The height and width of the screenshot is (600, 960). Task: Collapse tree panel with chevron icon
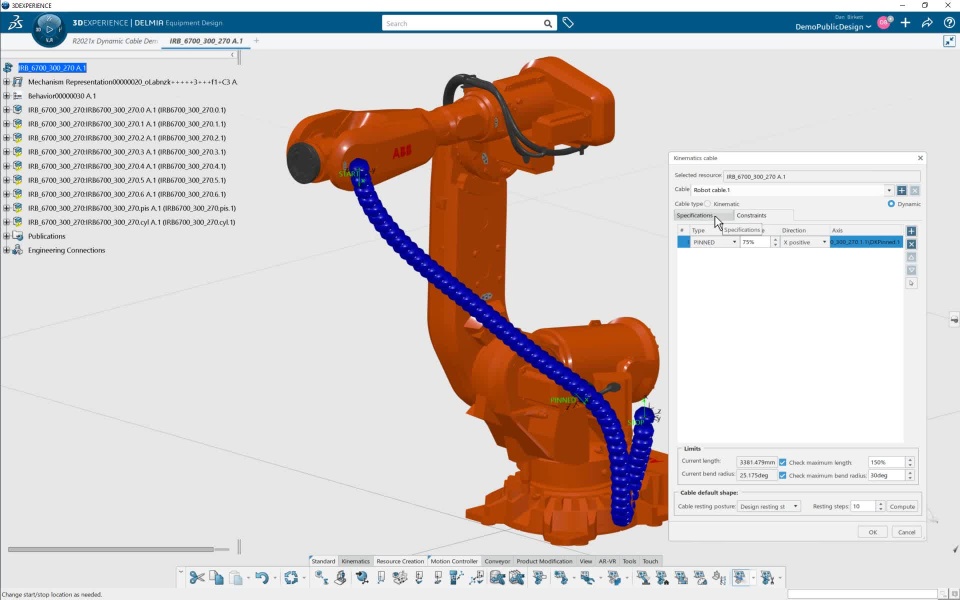pyautogui.click(x=232, y=55)
